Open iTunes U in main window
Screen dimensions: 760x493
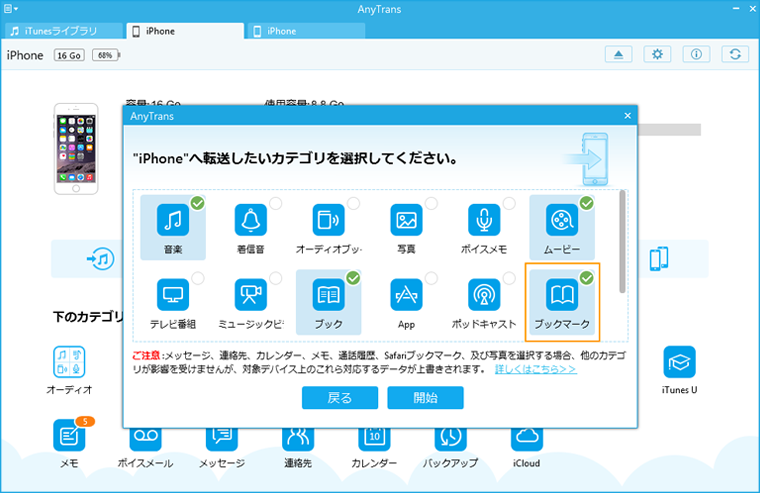679,362
